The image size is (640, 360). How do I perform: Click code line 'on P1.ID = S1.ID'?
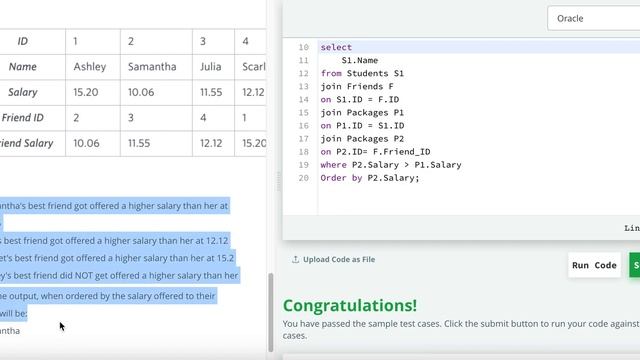[362, 126]
